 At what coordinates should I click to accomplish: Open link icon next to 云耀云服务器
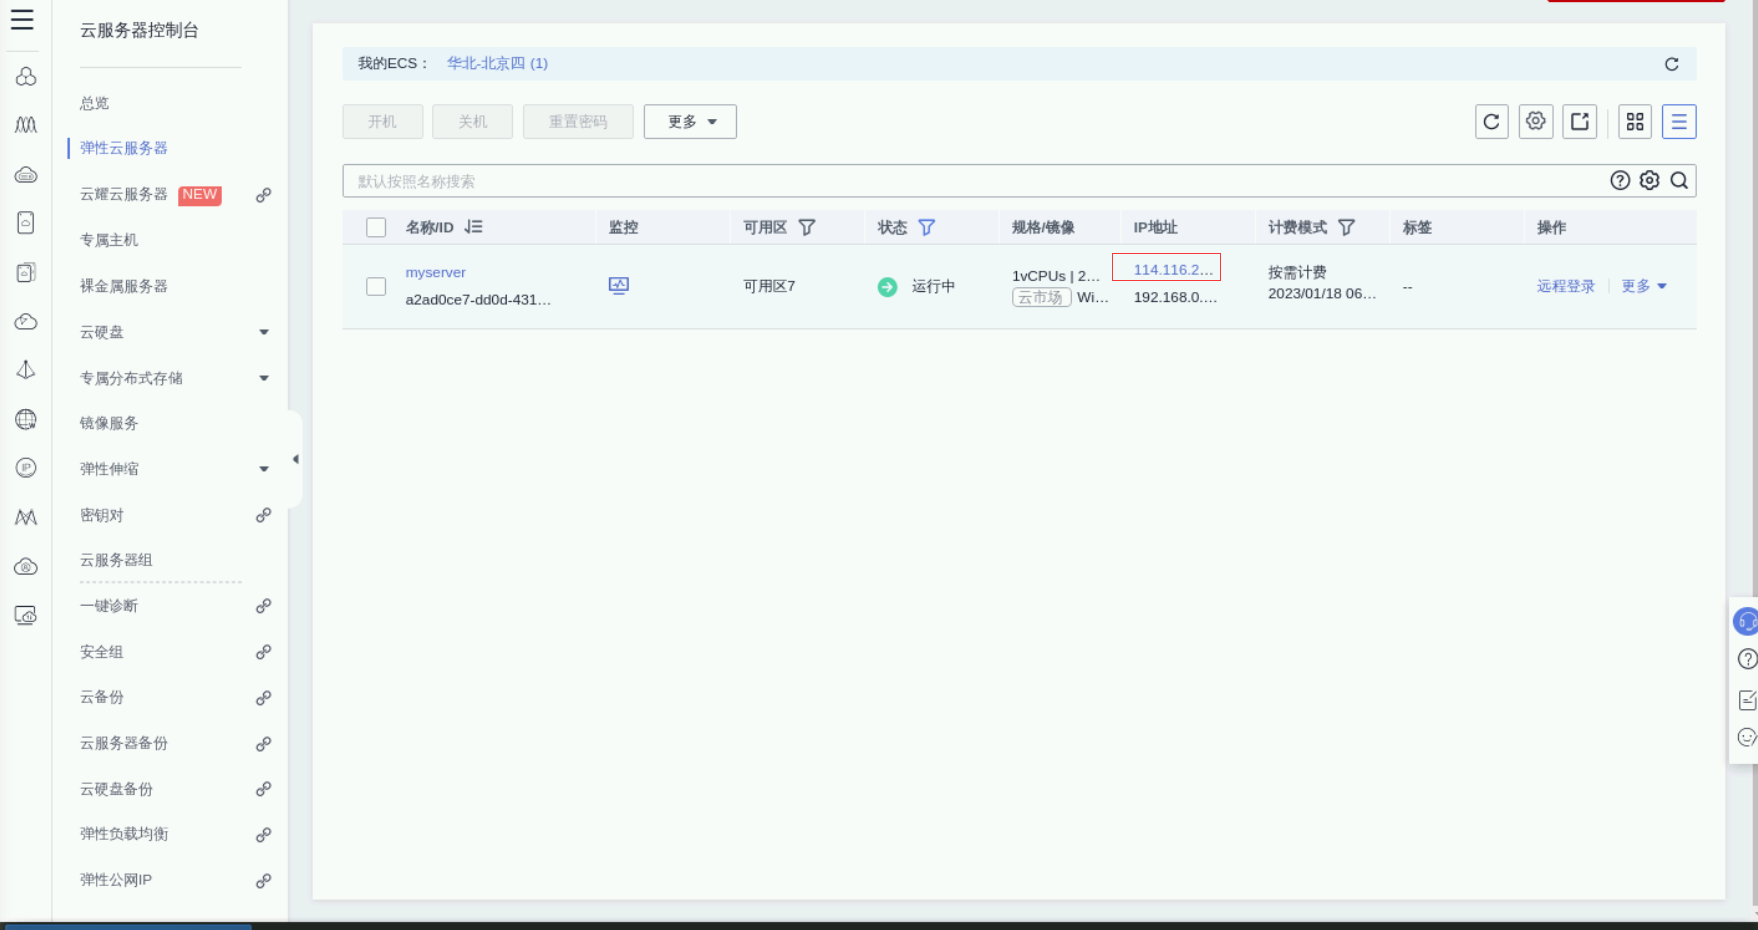(x=263, y=195)
